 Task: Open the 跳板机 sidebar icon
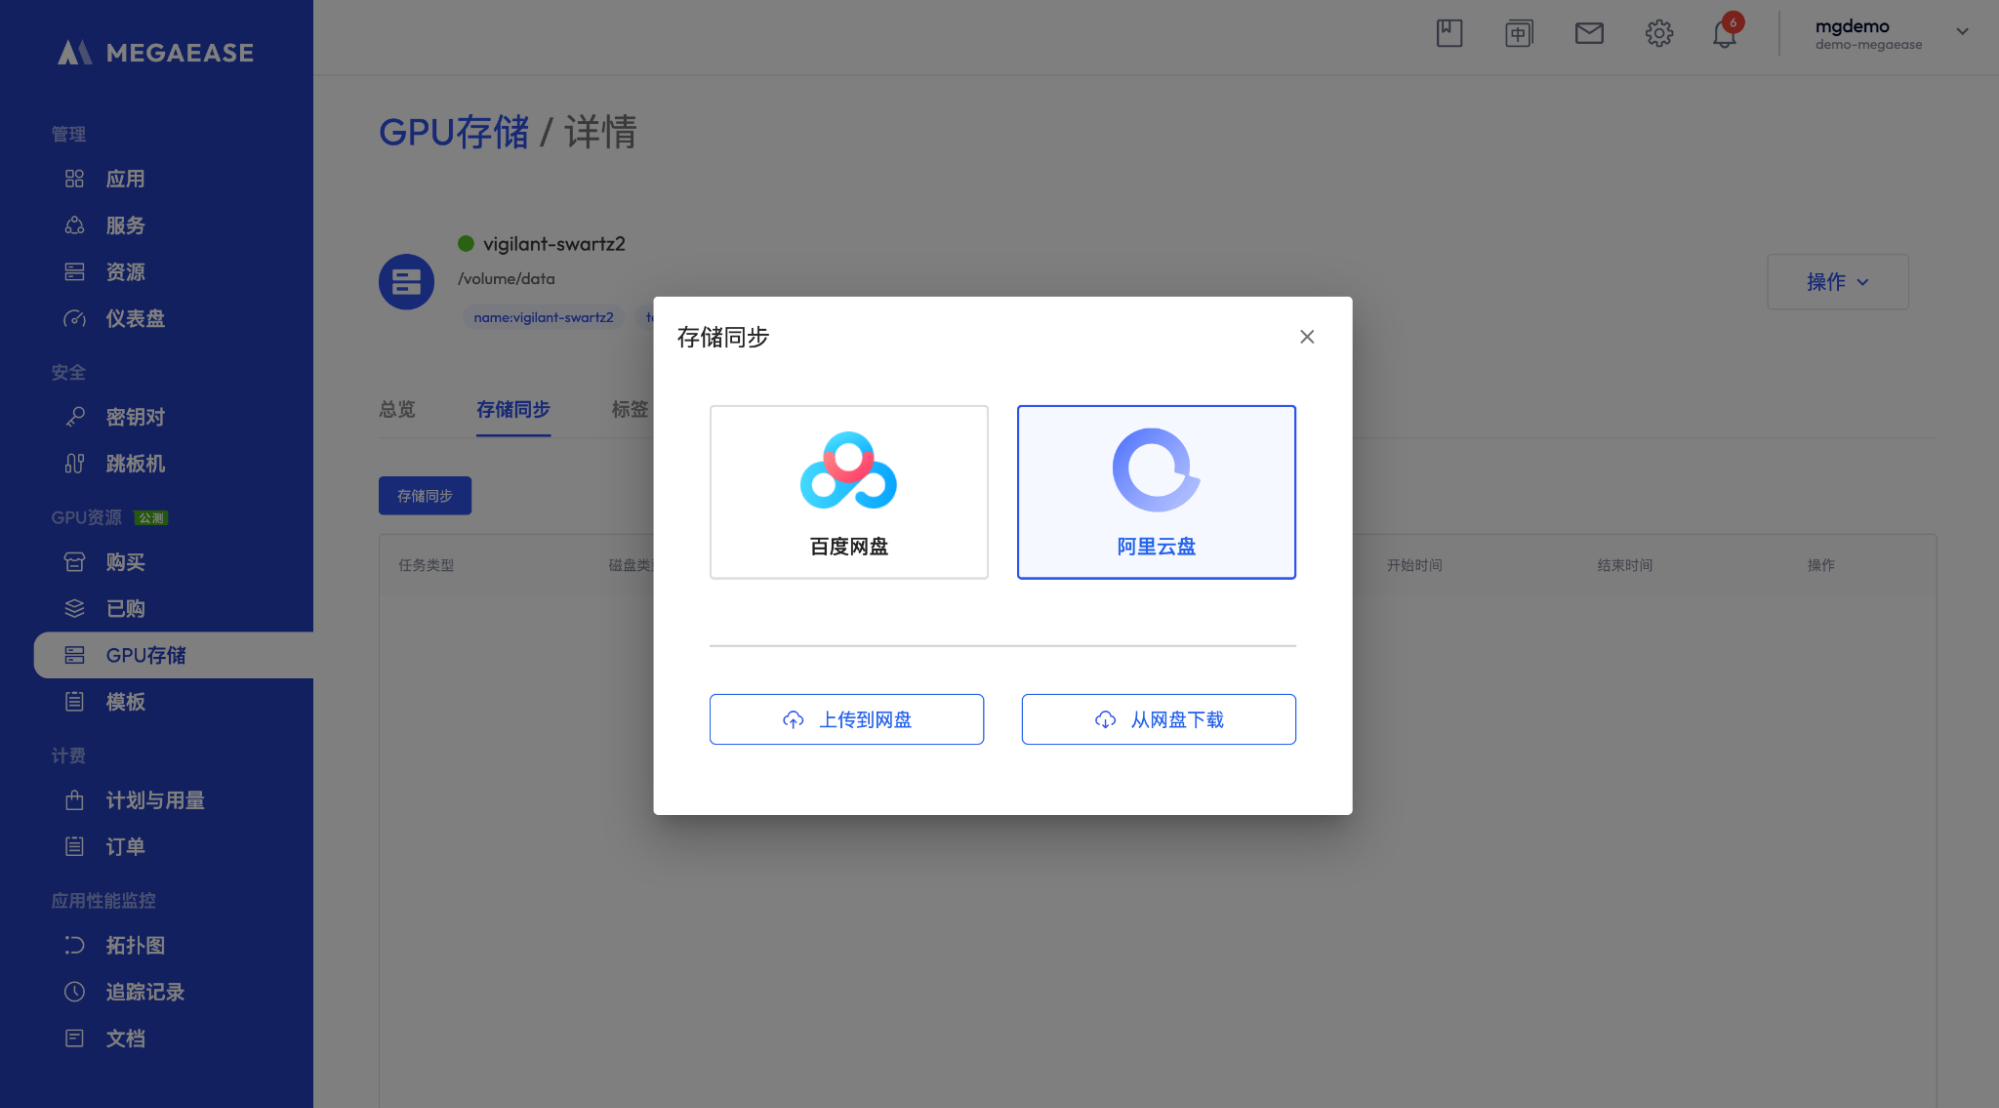click(75, 464)
